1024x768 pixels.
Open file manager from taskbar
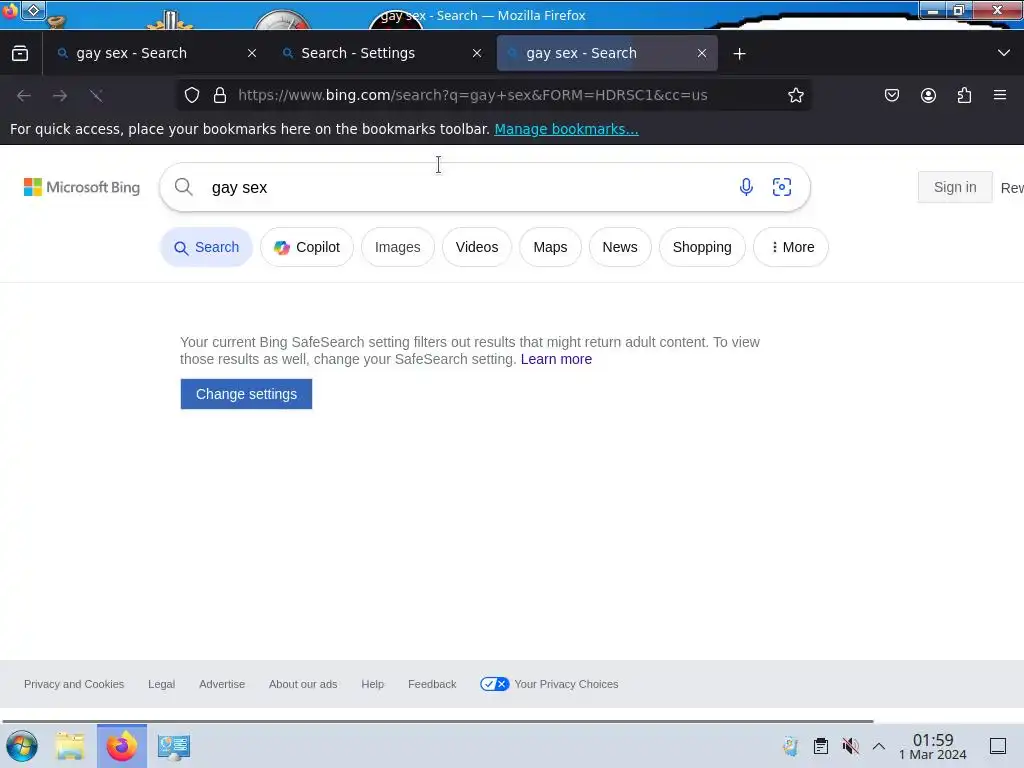click(70, 746)
